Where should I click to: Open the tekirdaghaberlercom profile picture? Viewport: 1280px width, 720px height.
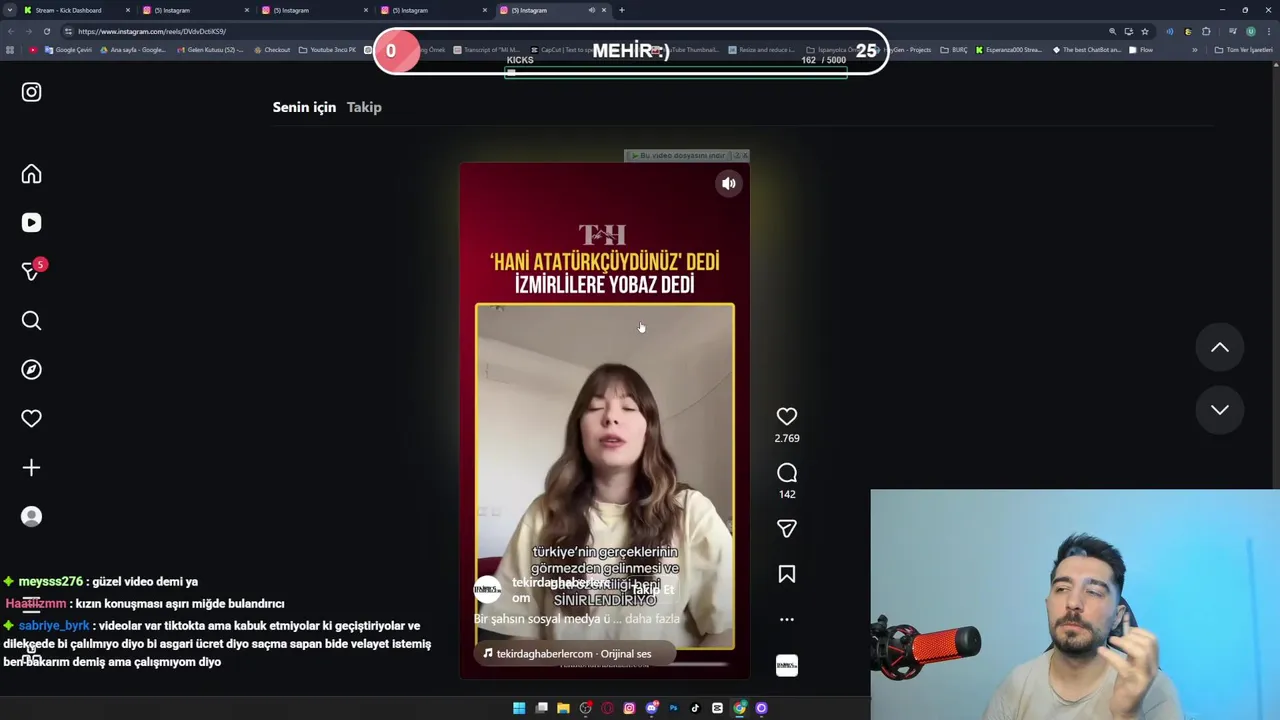click(488, 590)
